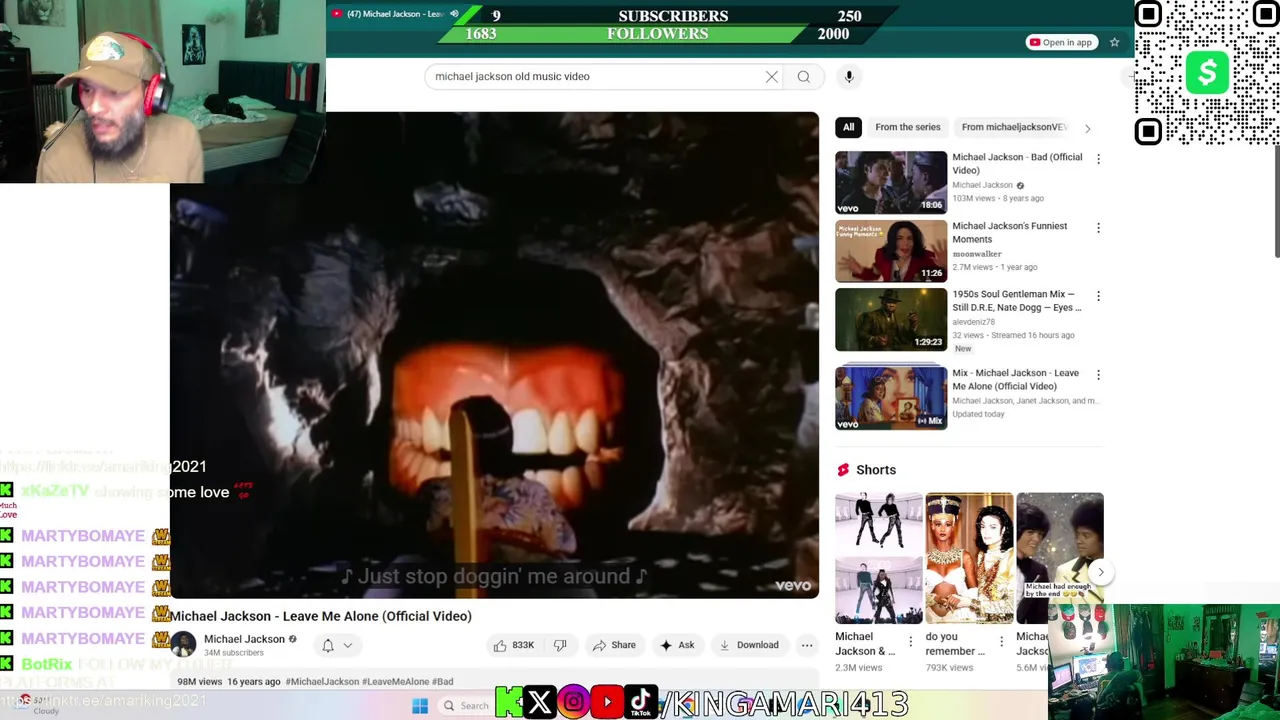
Task: Click the Michael Jackson channel avatar
Action: click(183, 645)
